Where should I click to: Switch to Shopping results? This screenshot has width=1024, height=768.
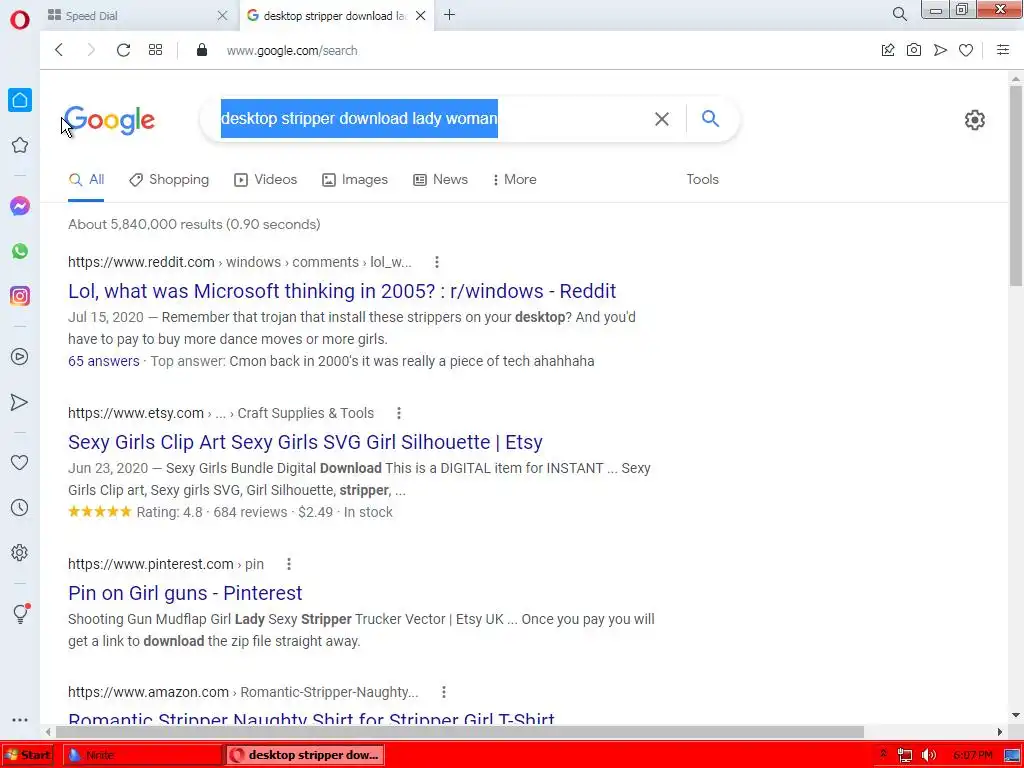click(x=169, y=180)
